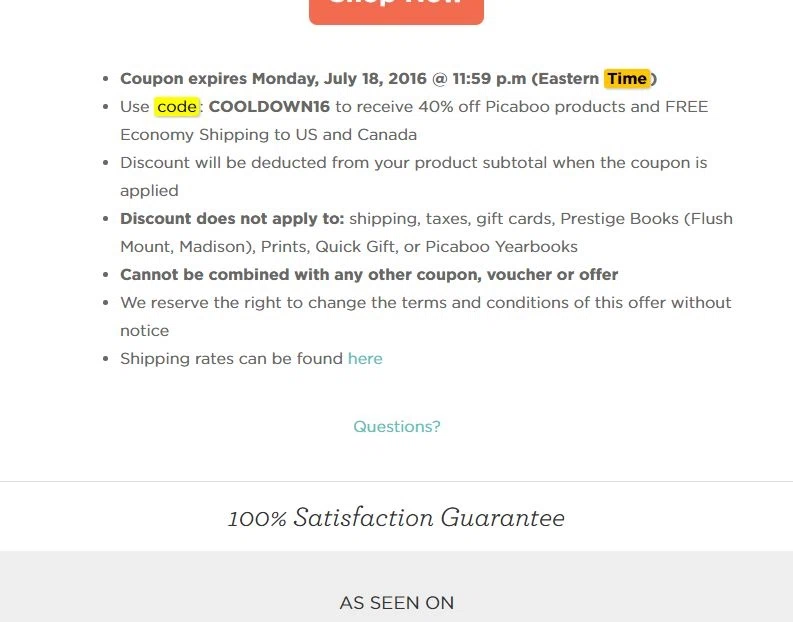
Task: Click the 'AS SEEN ON' heading
Action: click(396, 603)
